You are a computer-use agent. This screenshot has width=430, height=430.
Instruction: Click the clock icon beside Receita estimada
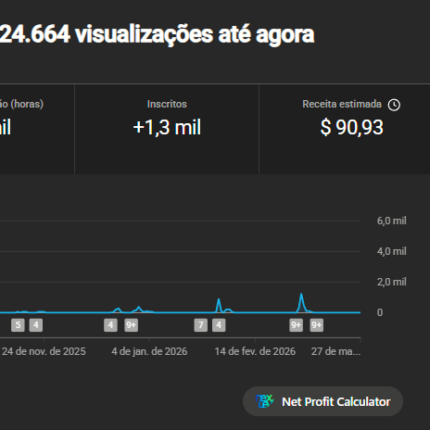pos(394,105)
